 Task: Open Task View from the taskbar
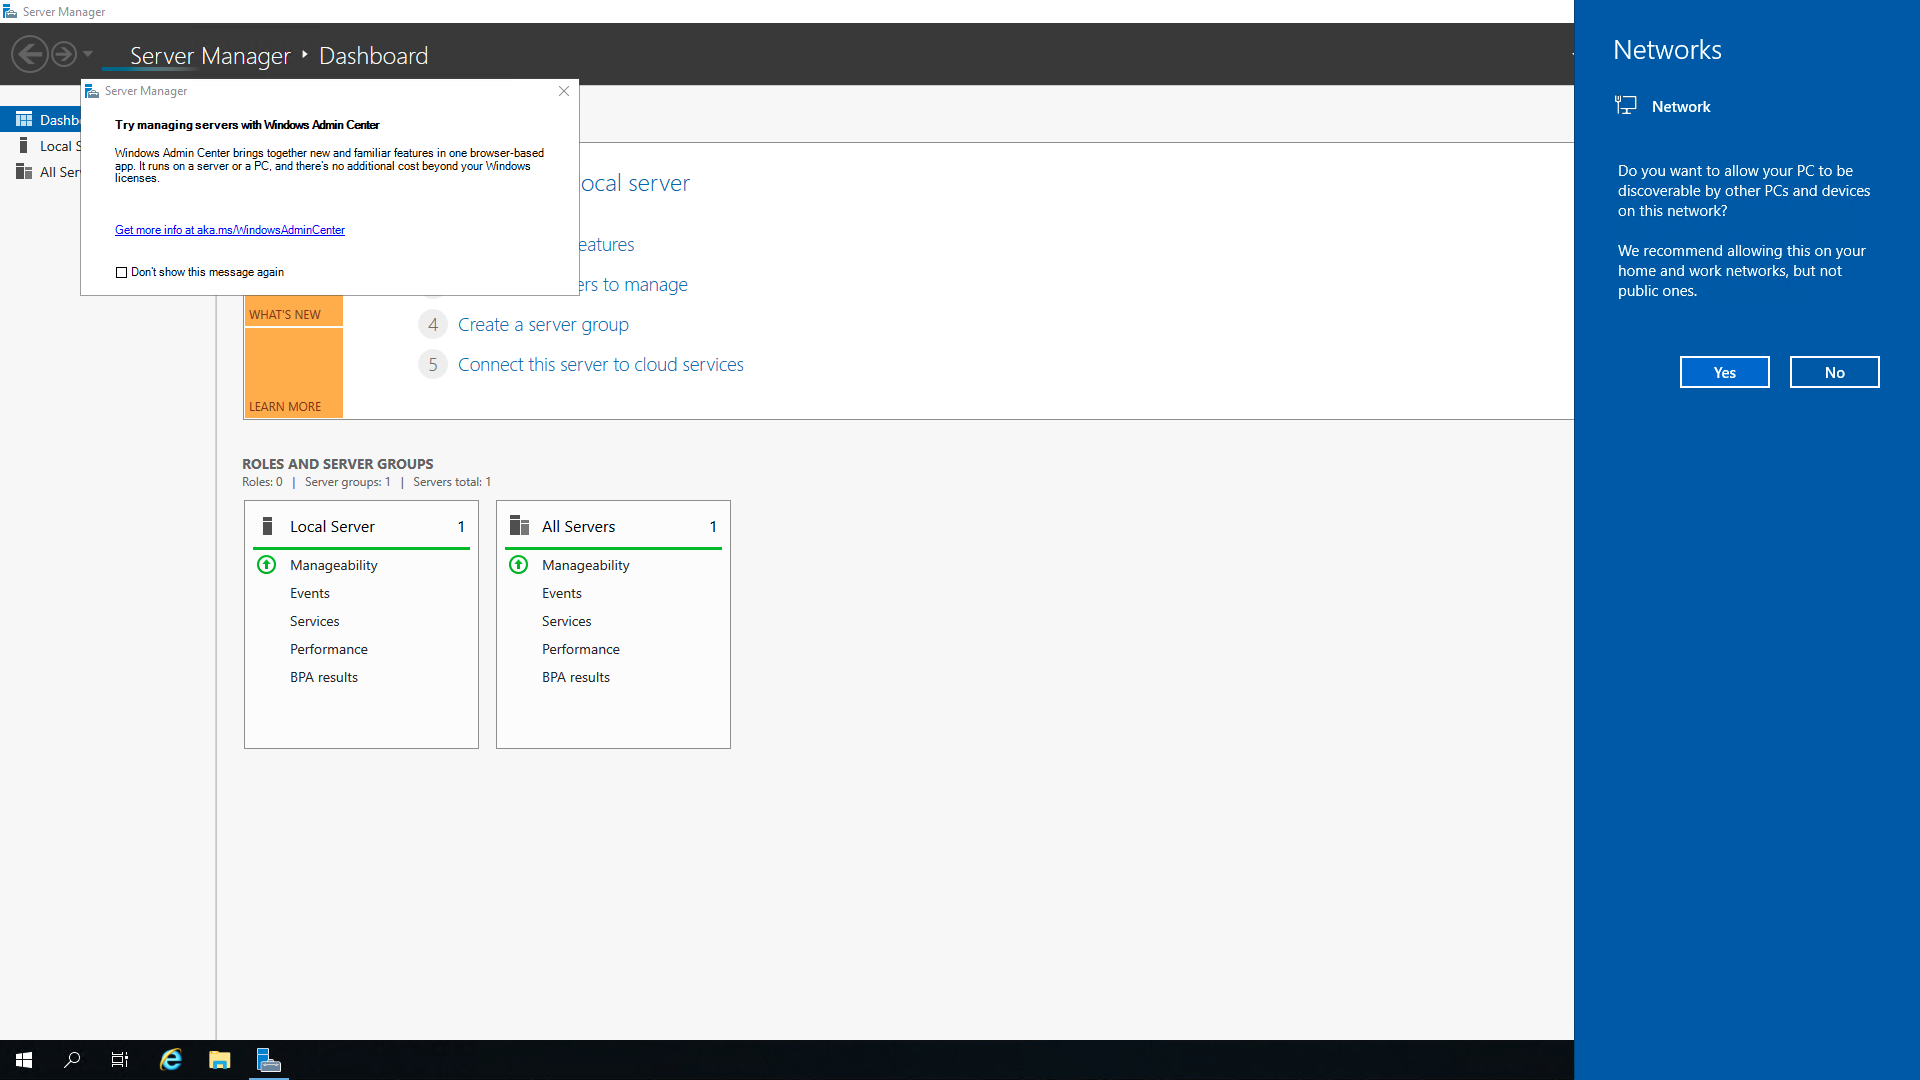pyautogui.click(x=120, y=1060)
